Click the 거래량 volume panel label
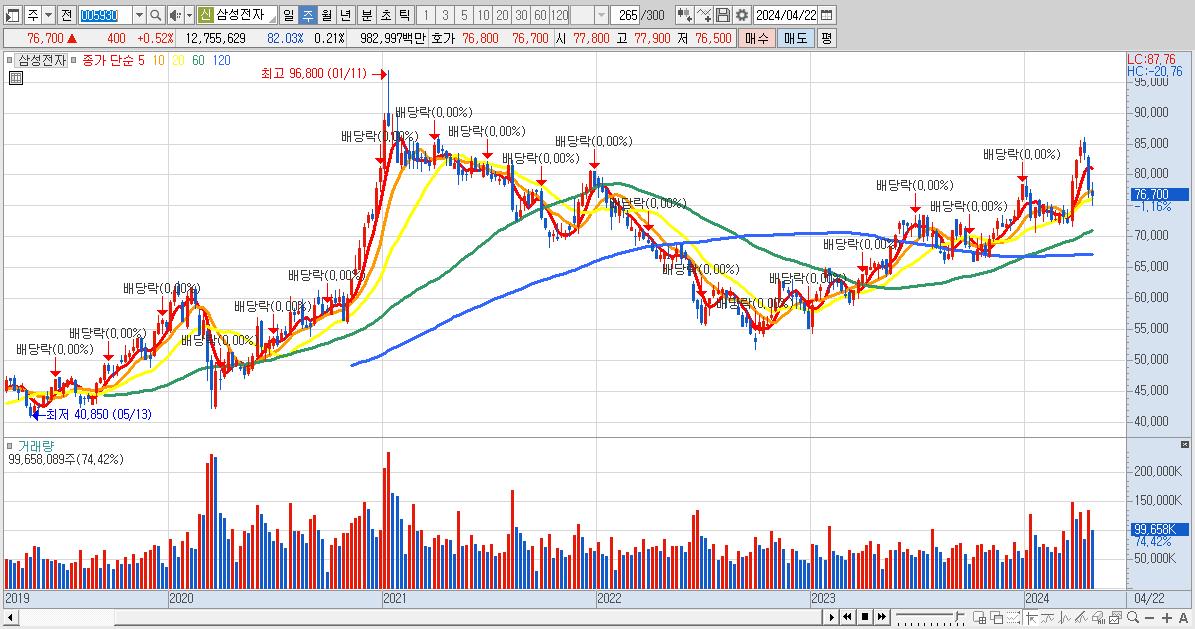 coord(36,446)
